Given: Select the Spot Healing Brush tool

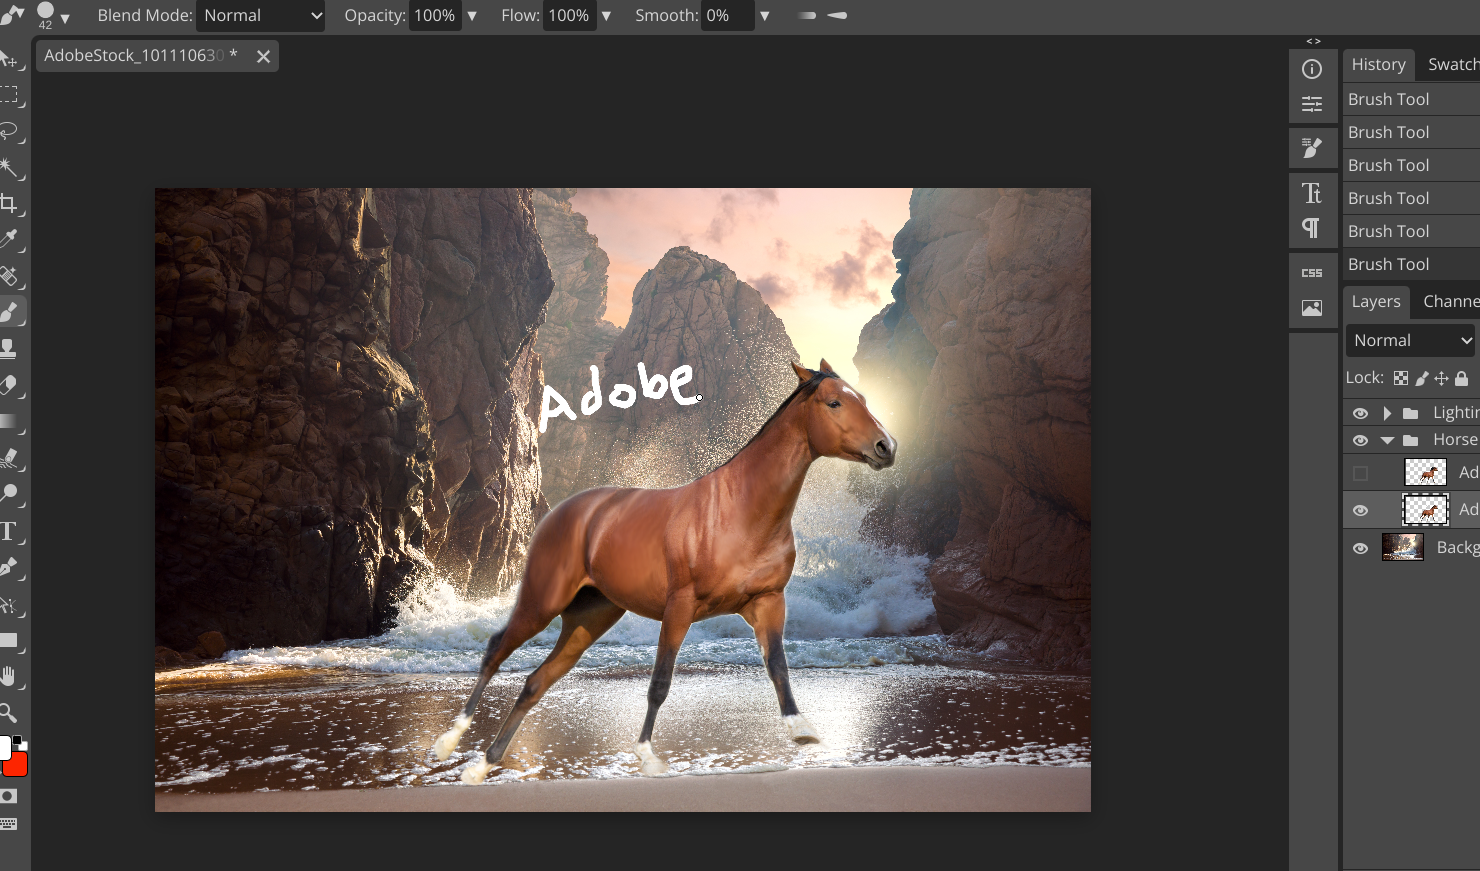Looking at the screenshot, I should pyautogui.click(x=10, y=276).
